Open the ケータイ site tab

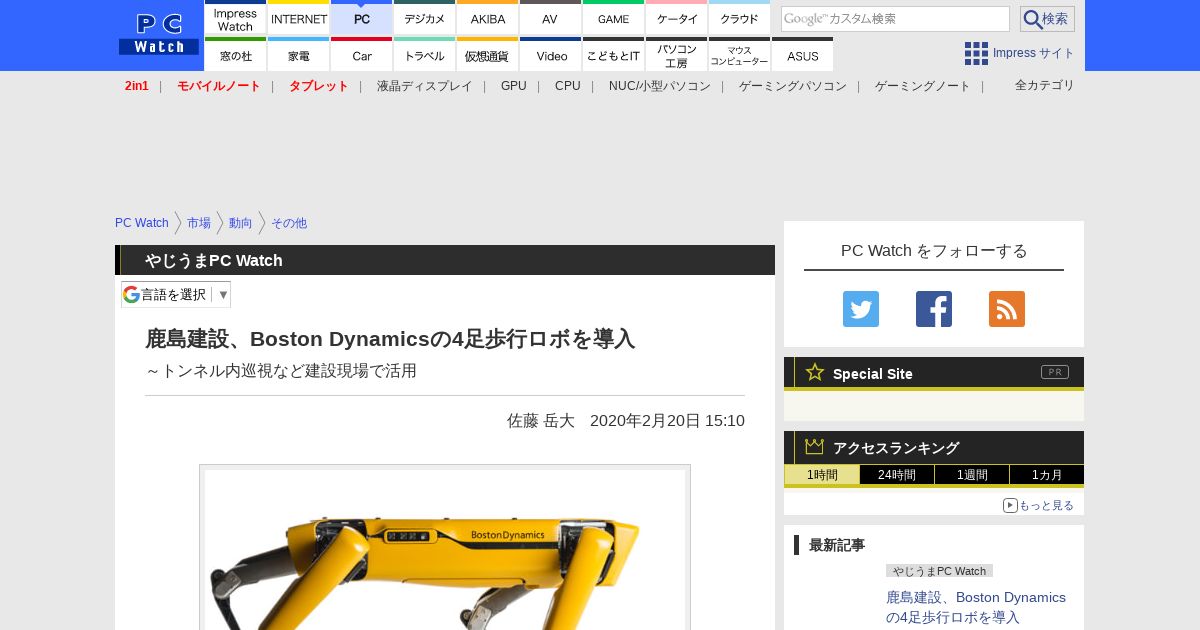point(677,19)
